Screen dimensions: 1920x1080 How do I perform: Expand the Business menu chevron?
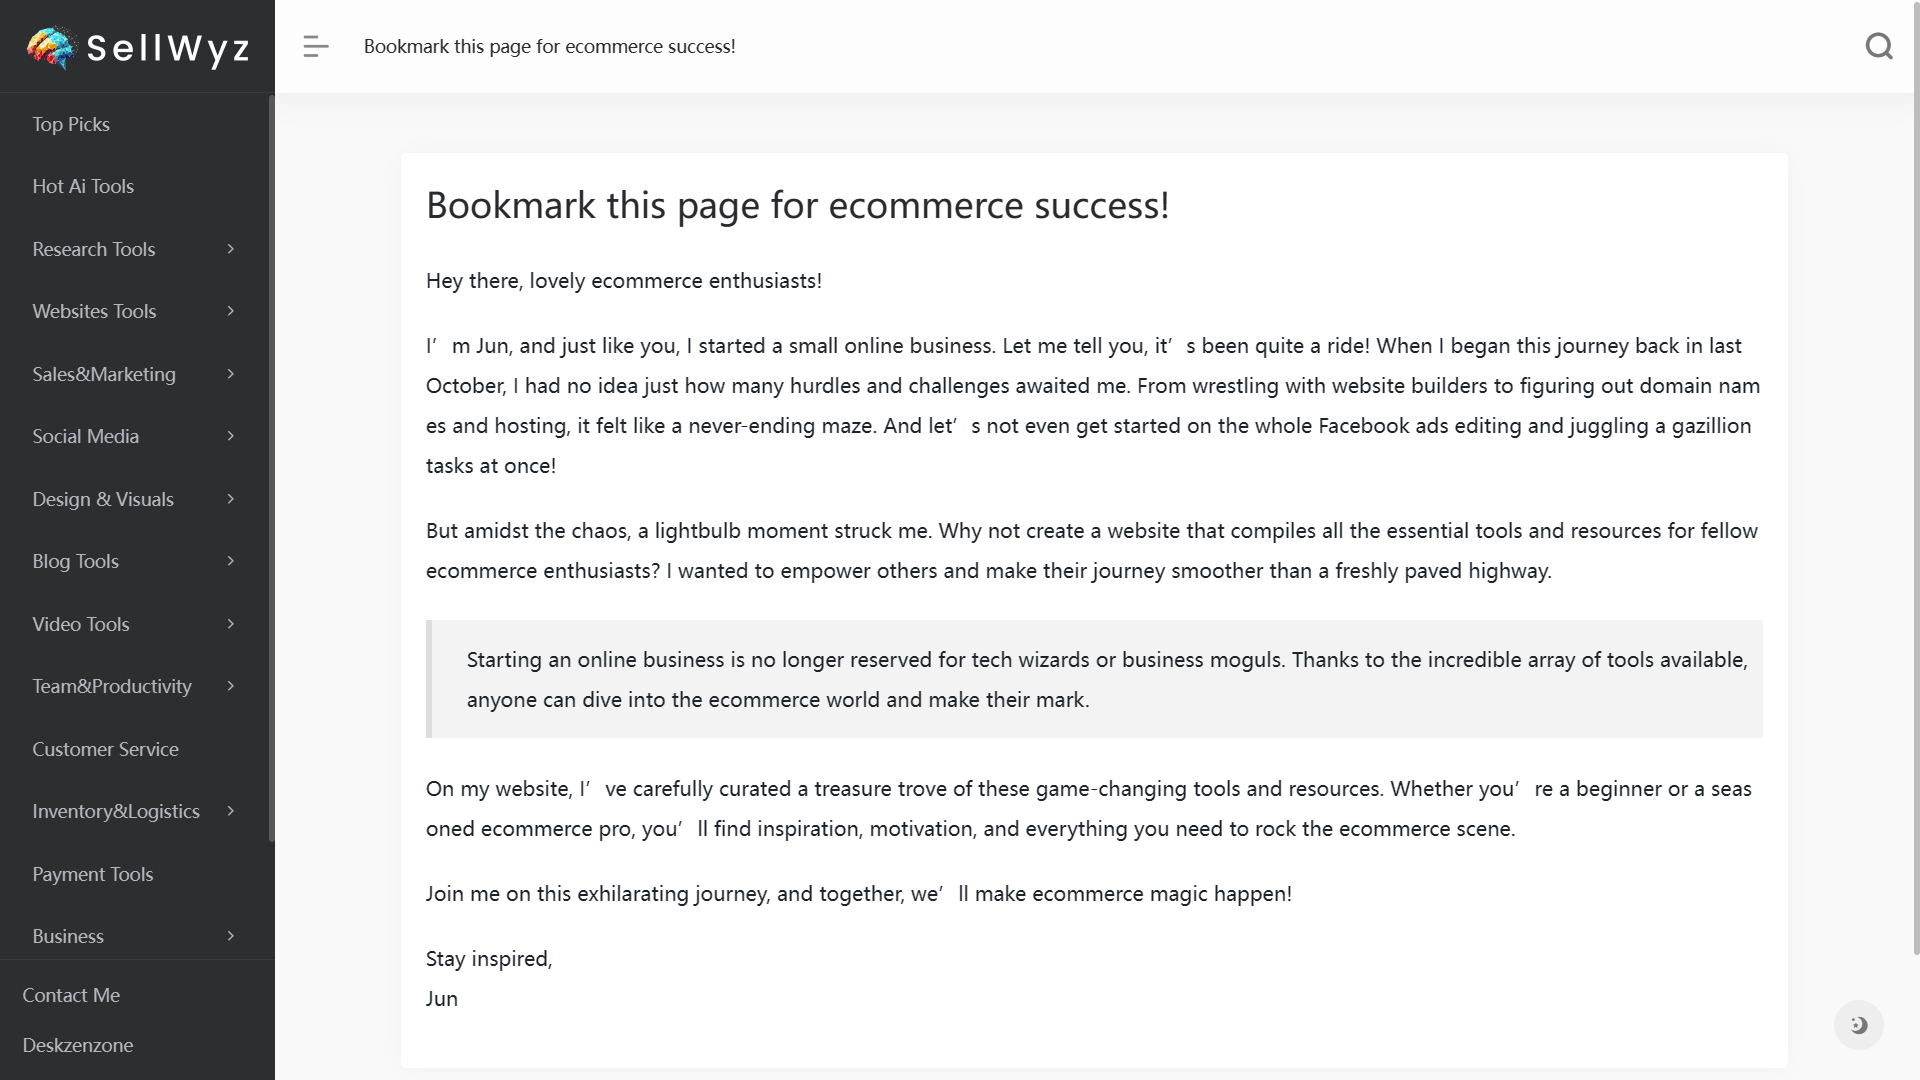pyautogui.click(x=231, y=936)
